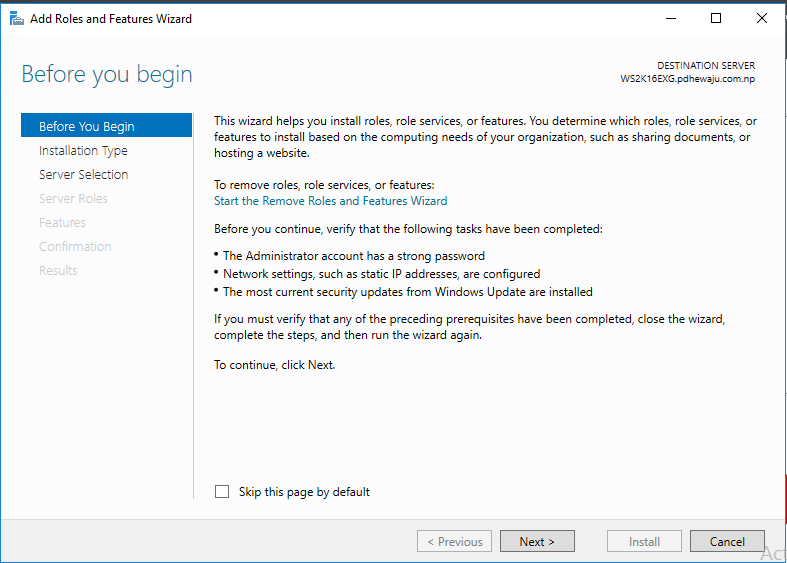Open Start the Remove Roles and Features Wizard link
This screenshot has height=563, width=787.
(330, 201)
